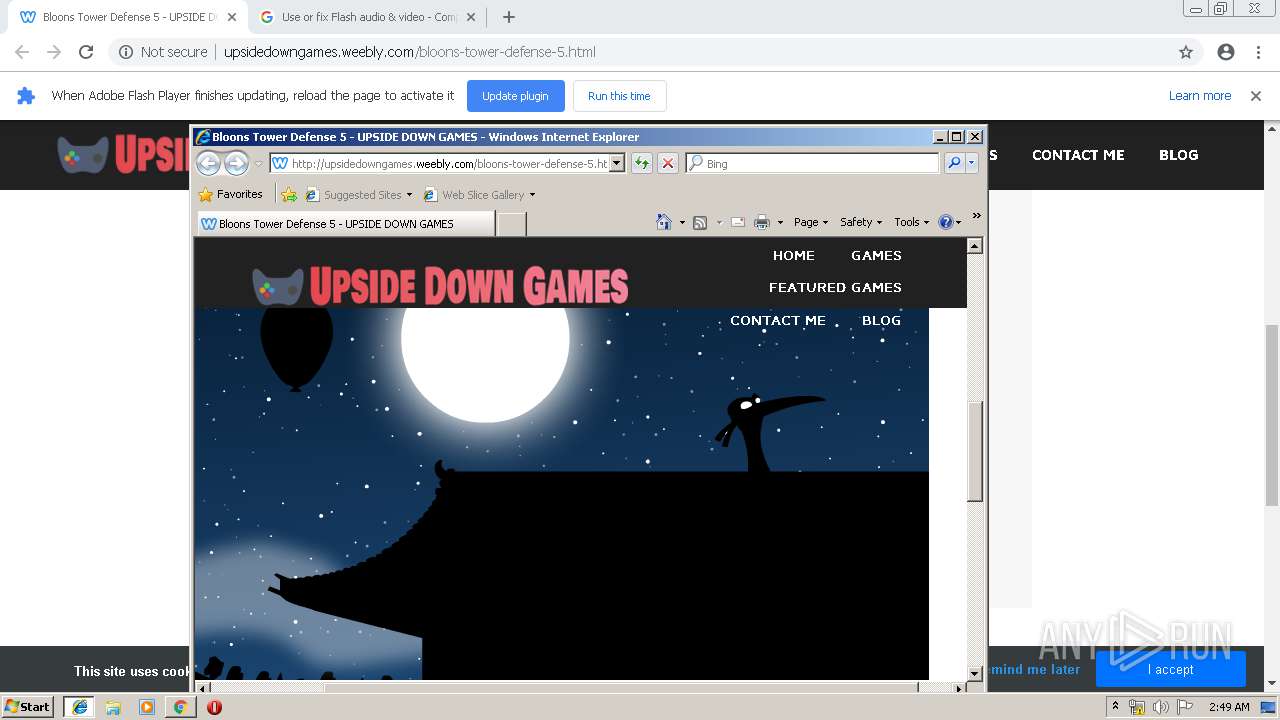The image size is (1280, 720).
Task: Open the Chrome three-dot menu
Action: pos(1258,52)
